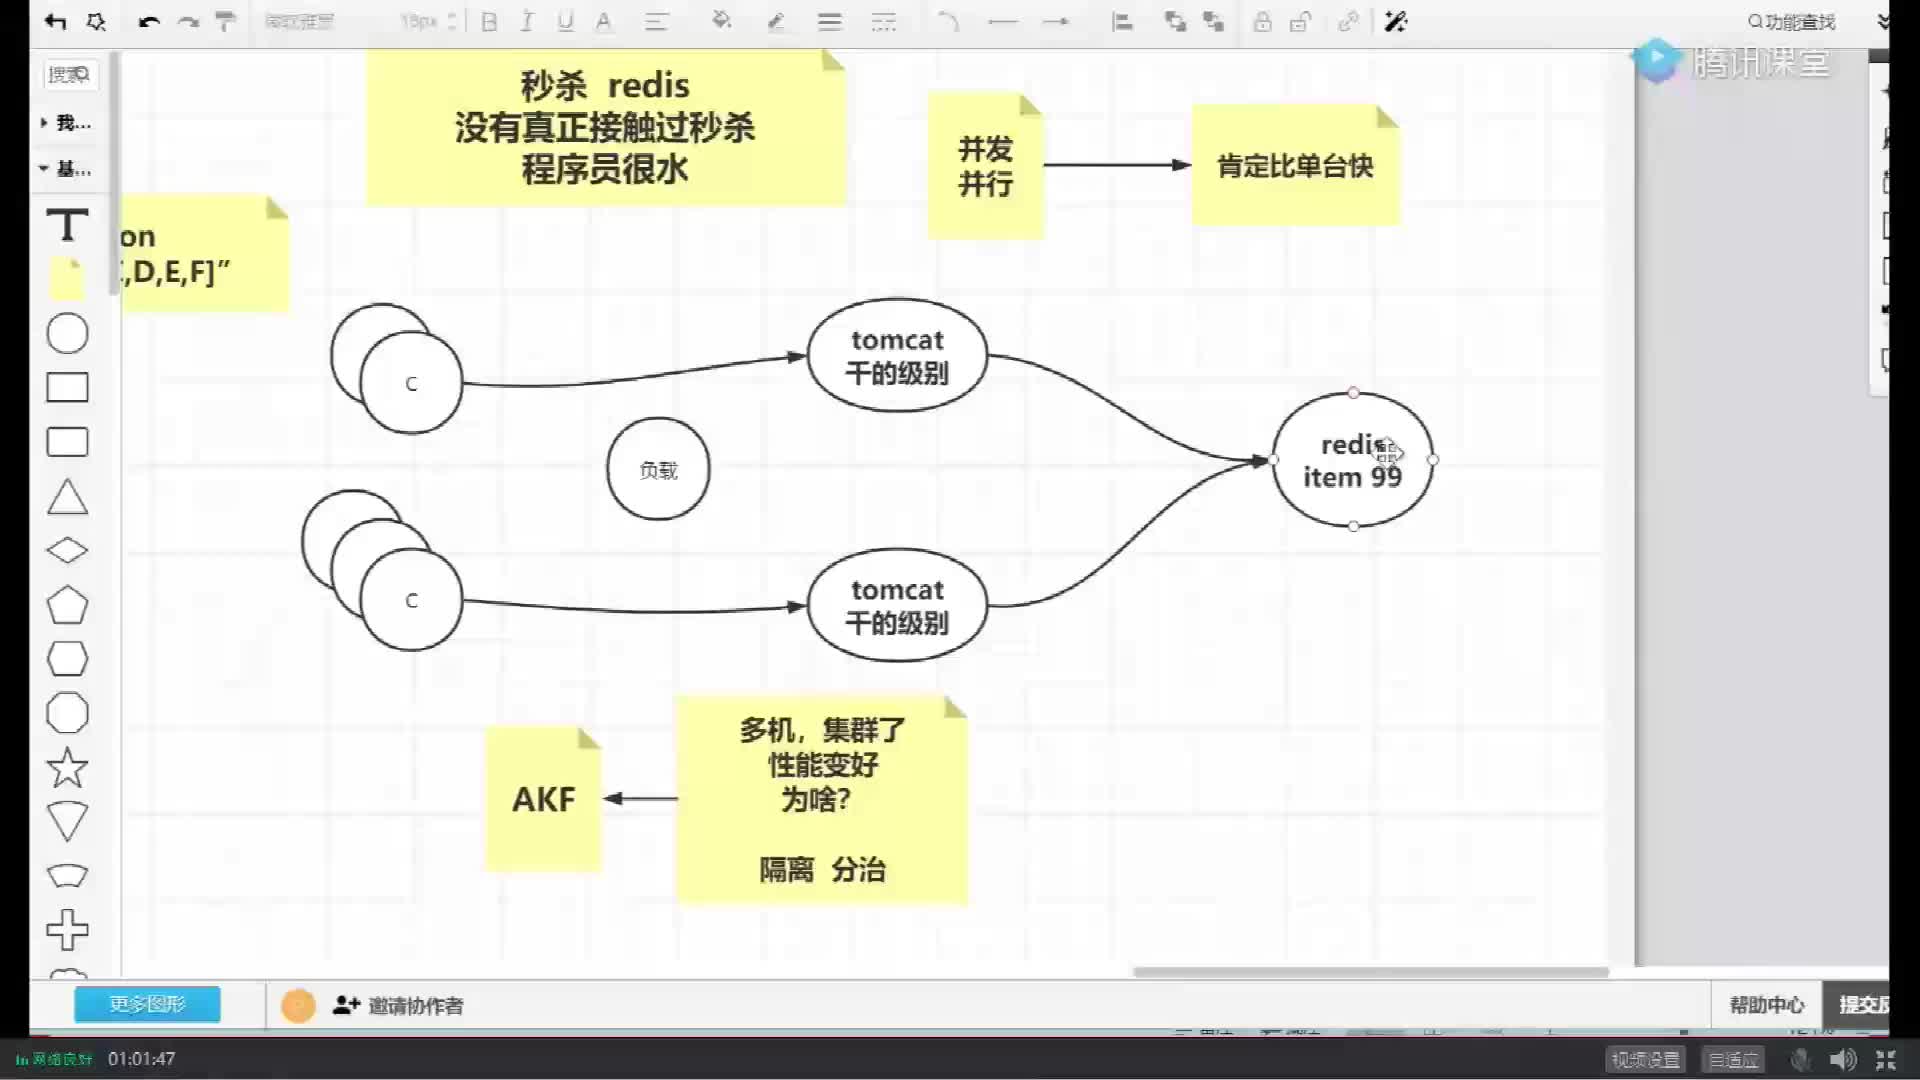Select the star shape from palette

68,767
